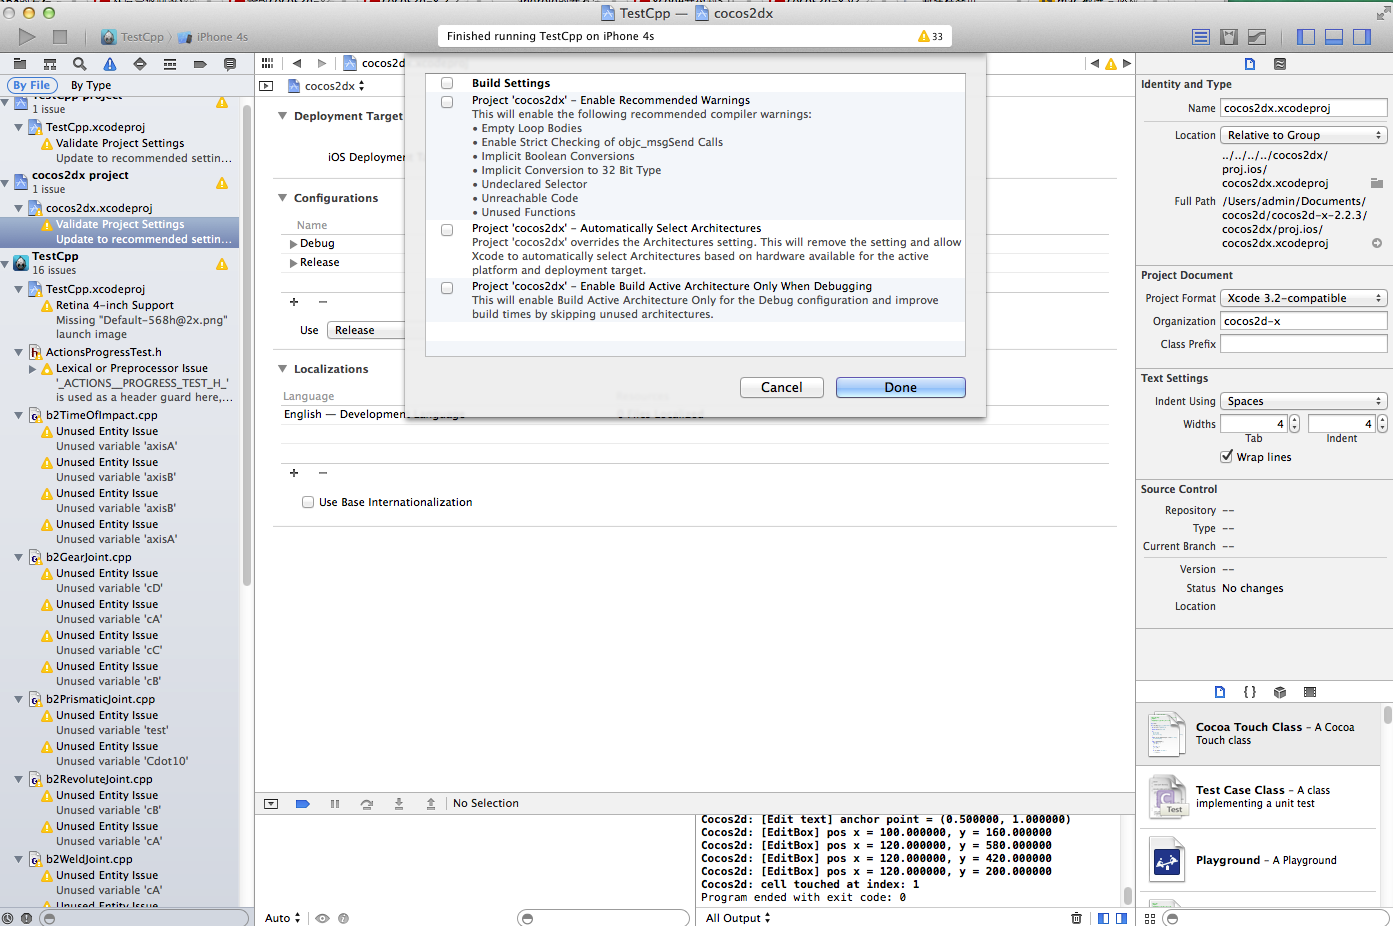Jump to next issue arrow
This screenshot has width=1393, height=926.
[x=1127, y=63]
